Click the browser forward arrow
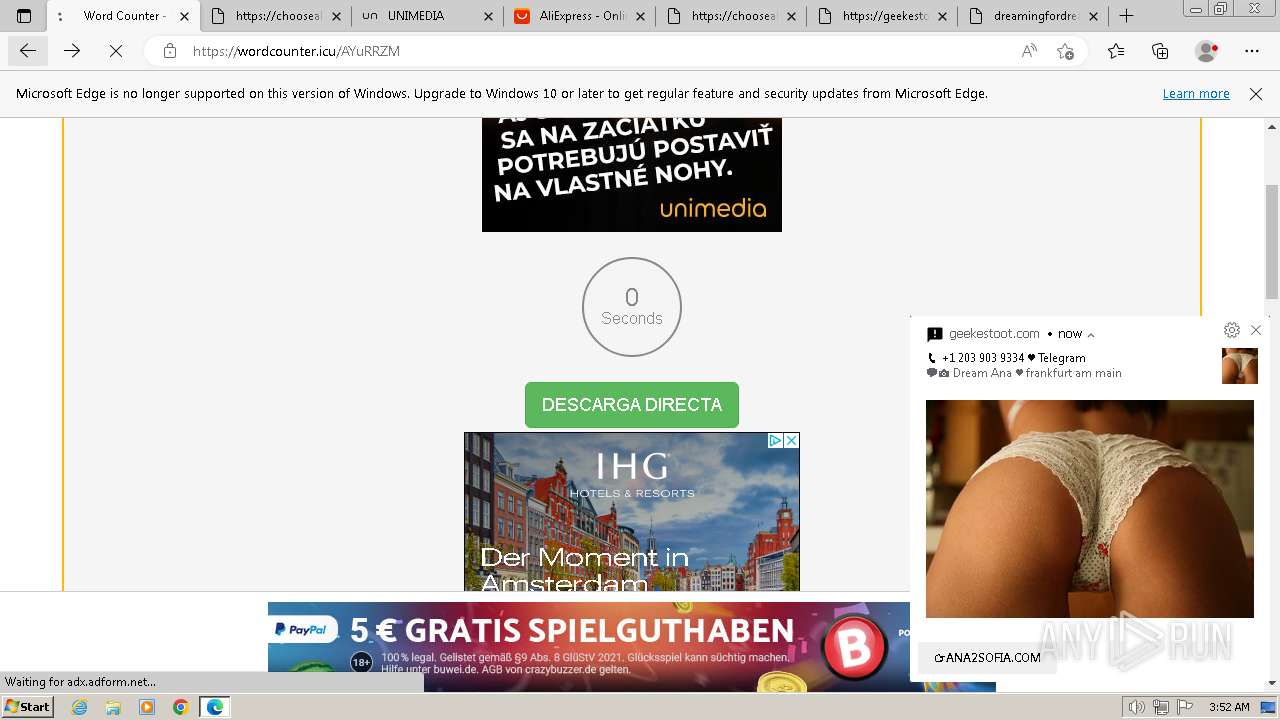1280x720 pixels. [72, 51]
